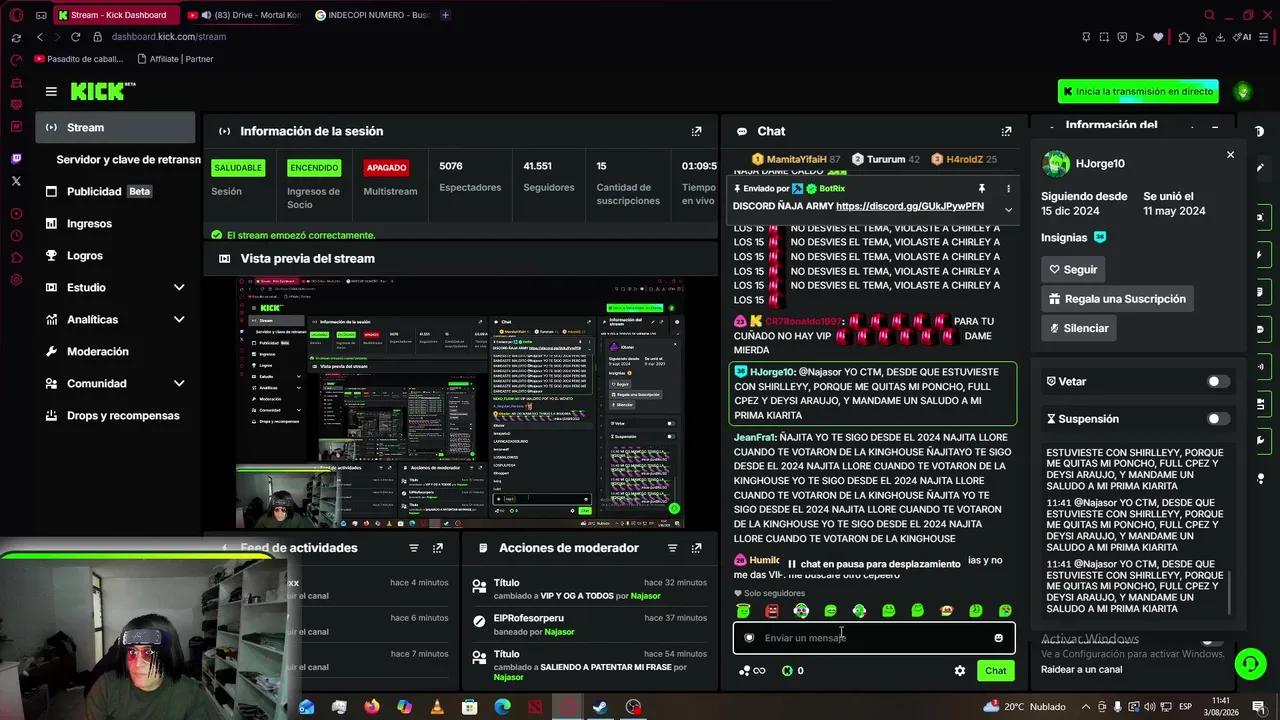The image size is (1280, 720).
Task: Open a new browser tab
Action: click(x=445, y=15)
